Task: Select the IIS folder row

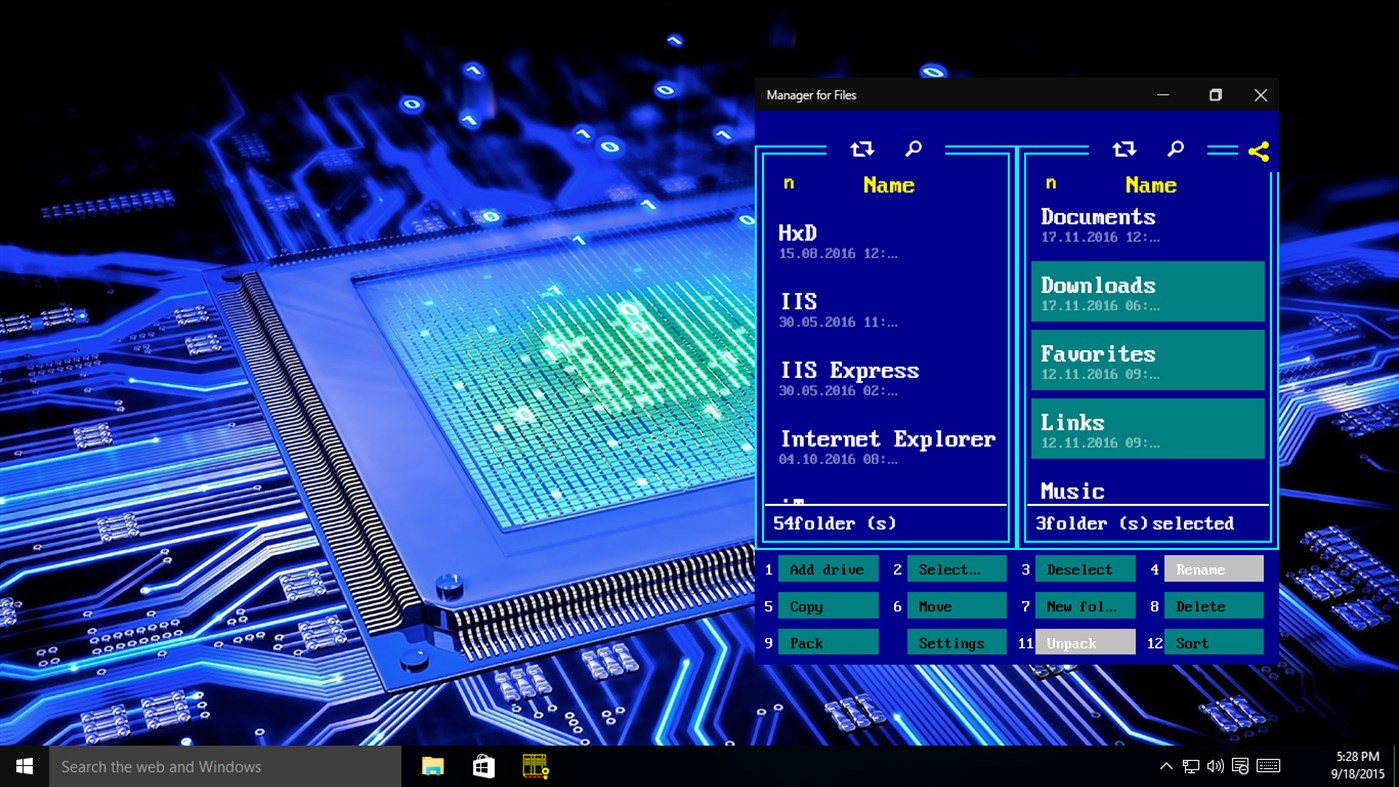Action: click(x=885, y=310)
